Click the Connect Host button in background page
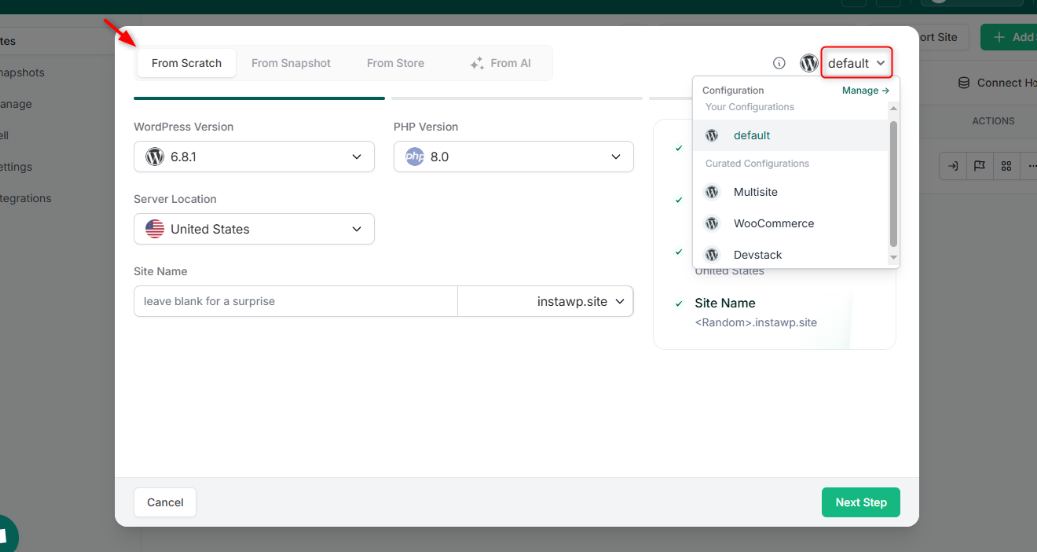 (x=997, y=83)
